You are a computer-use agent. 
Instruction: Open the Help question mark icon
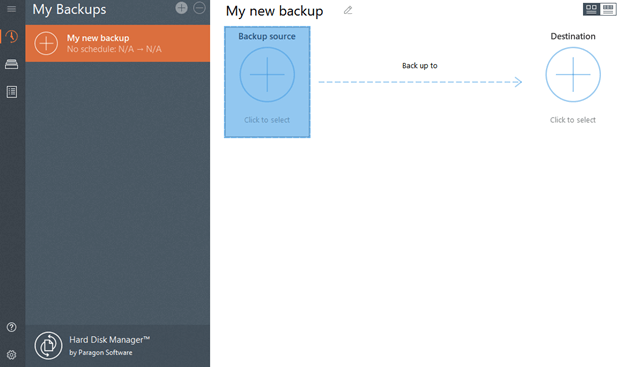12,327
